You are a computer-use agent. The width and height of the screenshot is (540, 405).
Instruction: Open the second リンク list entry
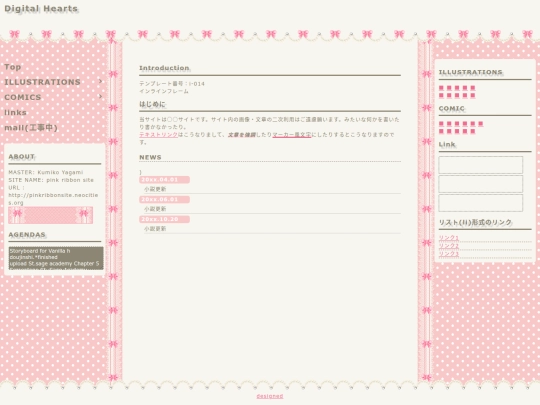(449, 246)
